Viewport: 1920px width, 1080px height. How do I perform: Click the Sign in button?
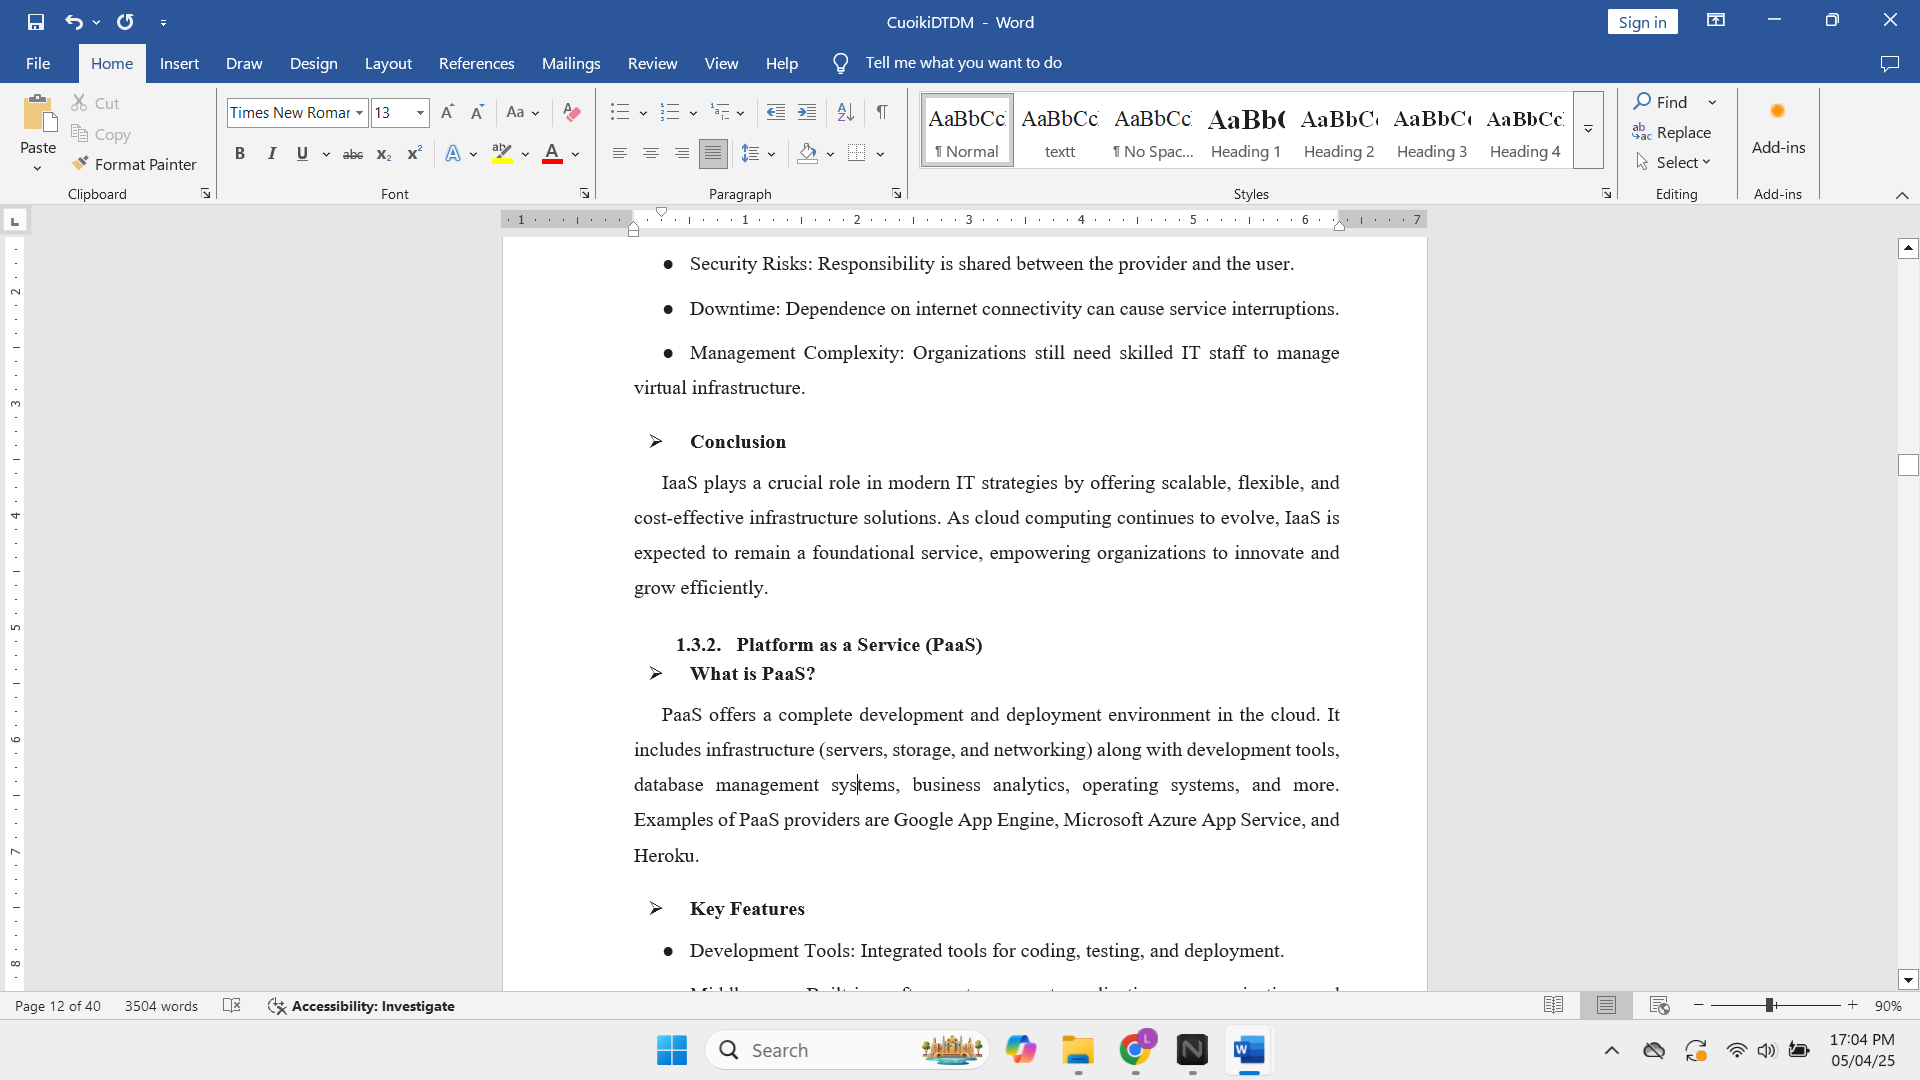1642,22
